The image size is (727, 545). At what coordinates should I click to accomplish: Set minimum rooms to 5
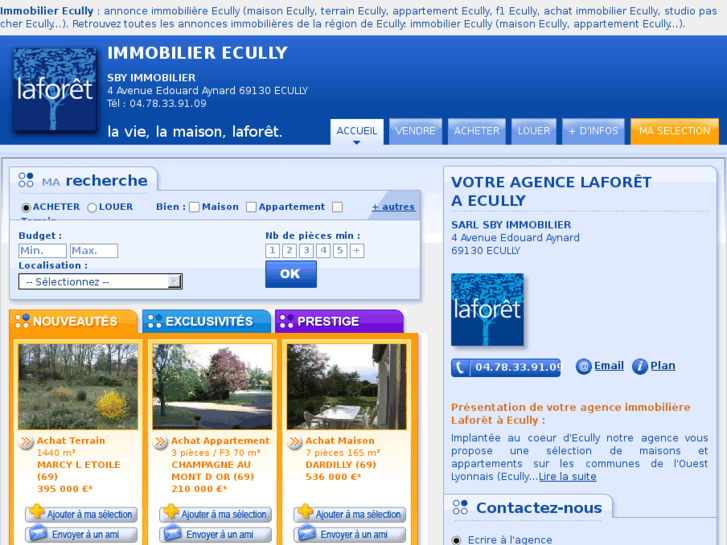coord(340,250)
